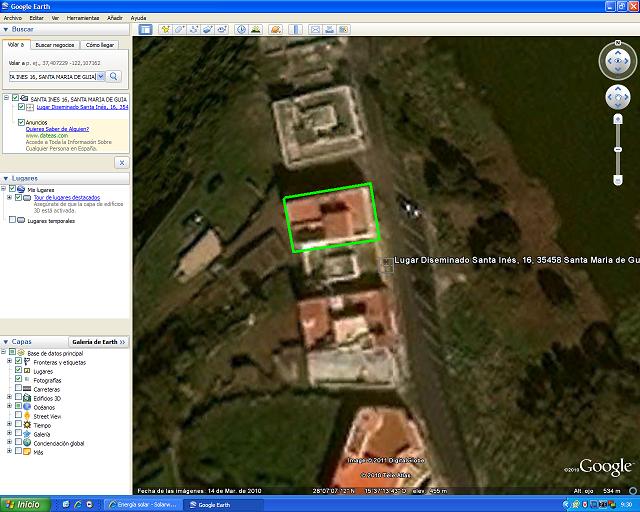Add a path from the toolbar
Viewport: 640px width, 512px height.
click(x=194, y=29)
